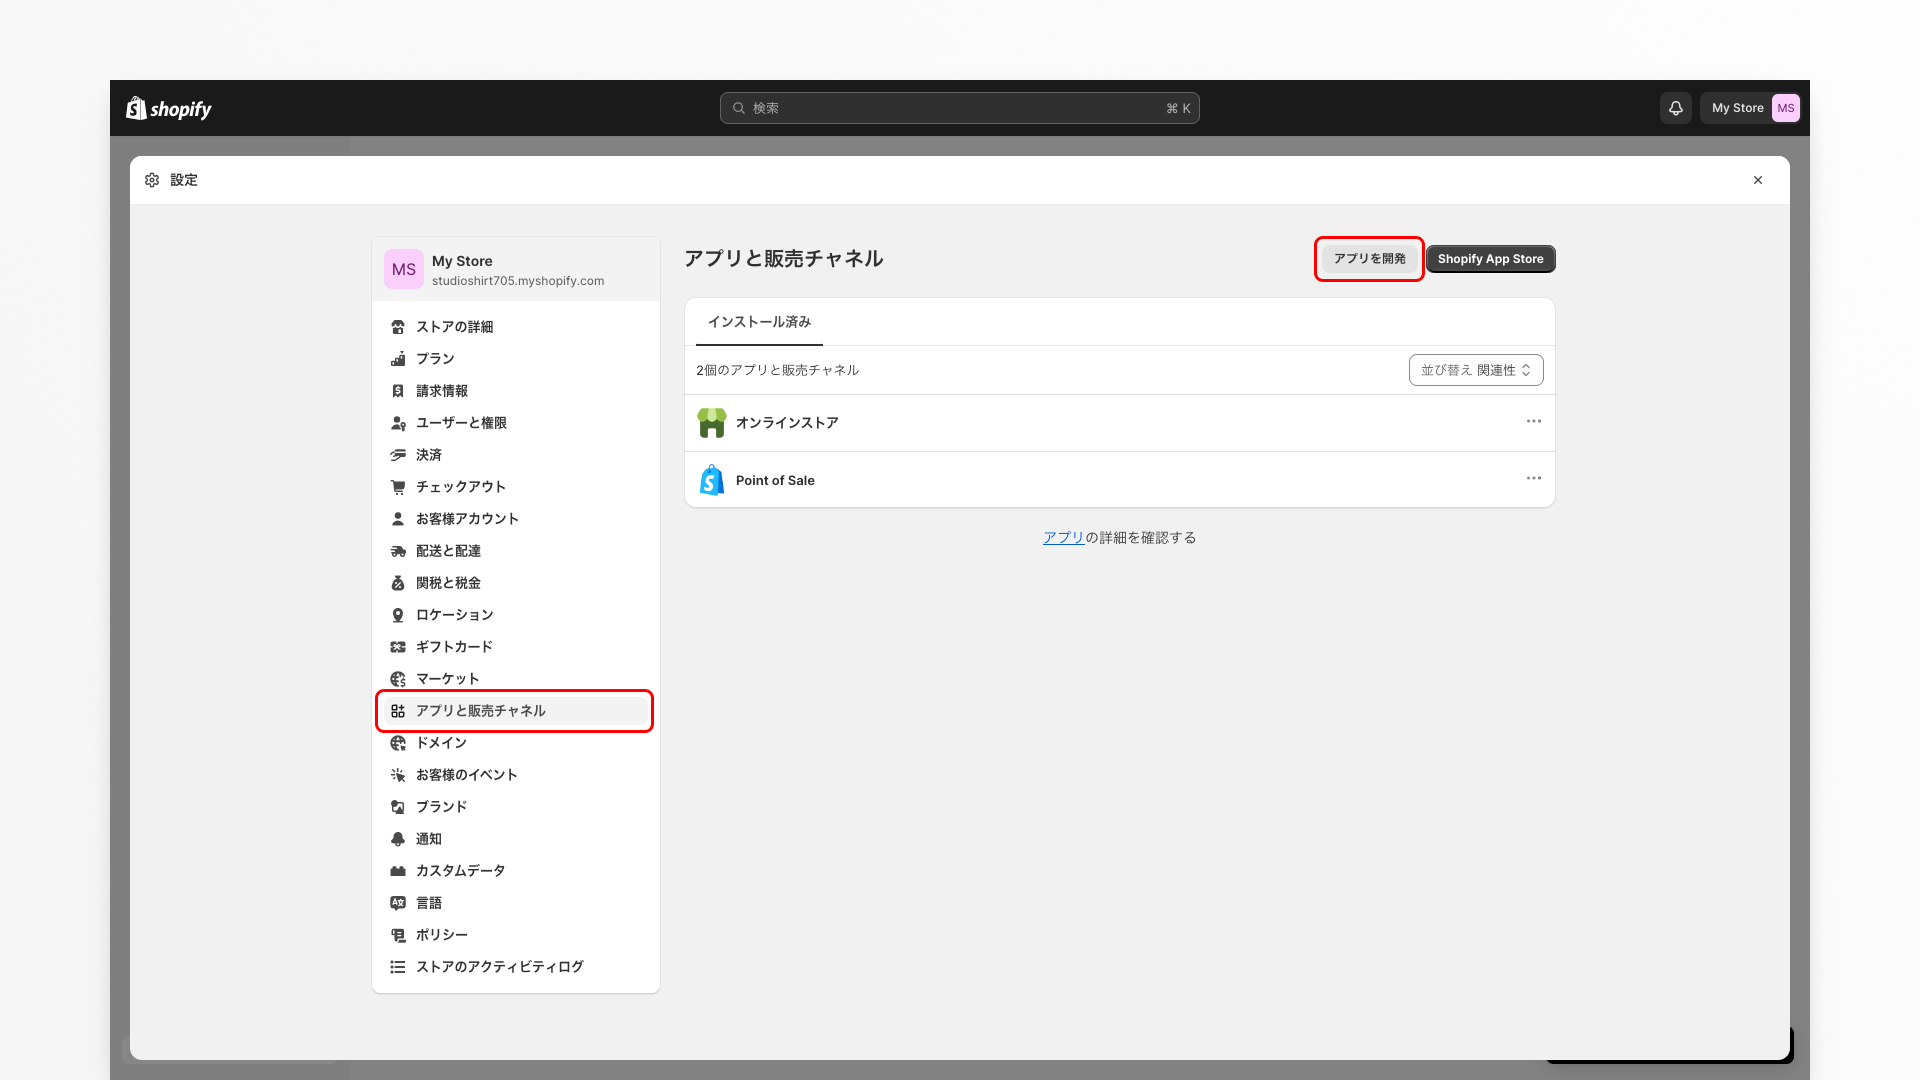Select the インストール済み tab
Image resolution: width=1920 pixels, height=1080 pixels.
pyautogui.click(x=759, y=322)
